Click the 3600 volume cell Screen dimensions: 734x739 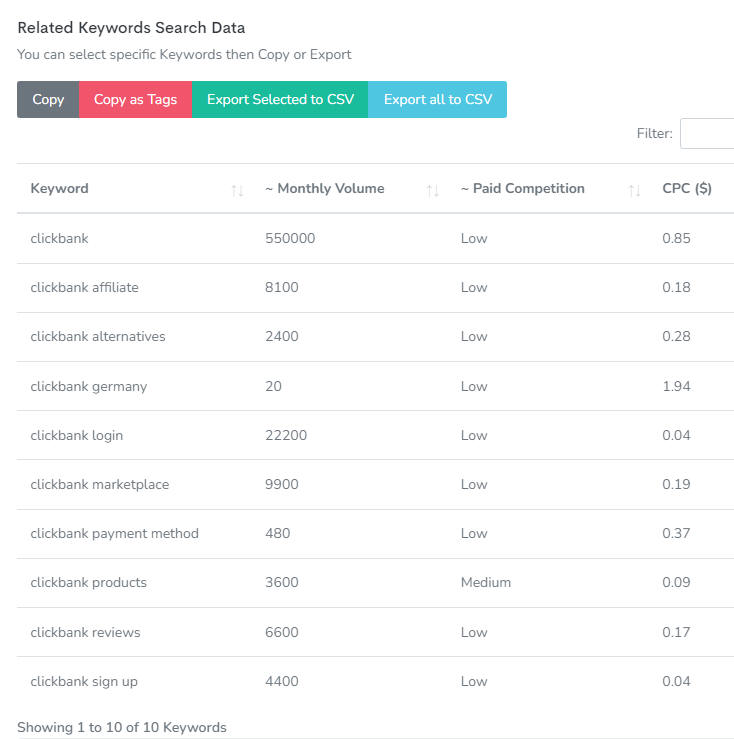[281, 583]
